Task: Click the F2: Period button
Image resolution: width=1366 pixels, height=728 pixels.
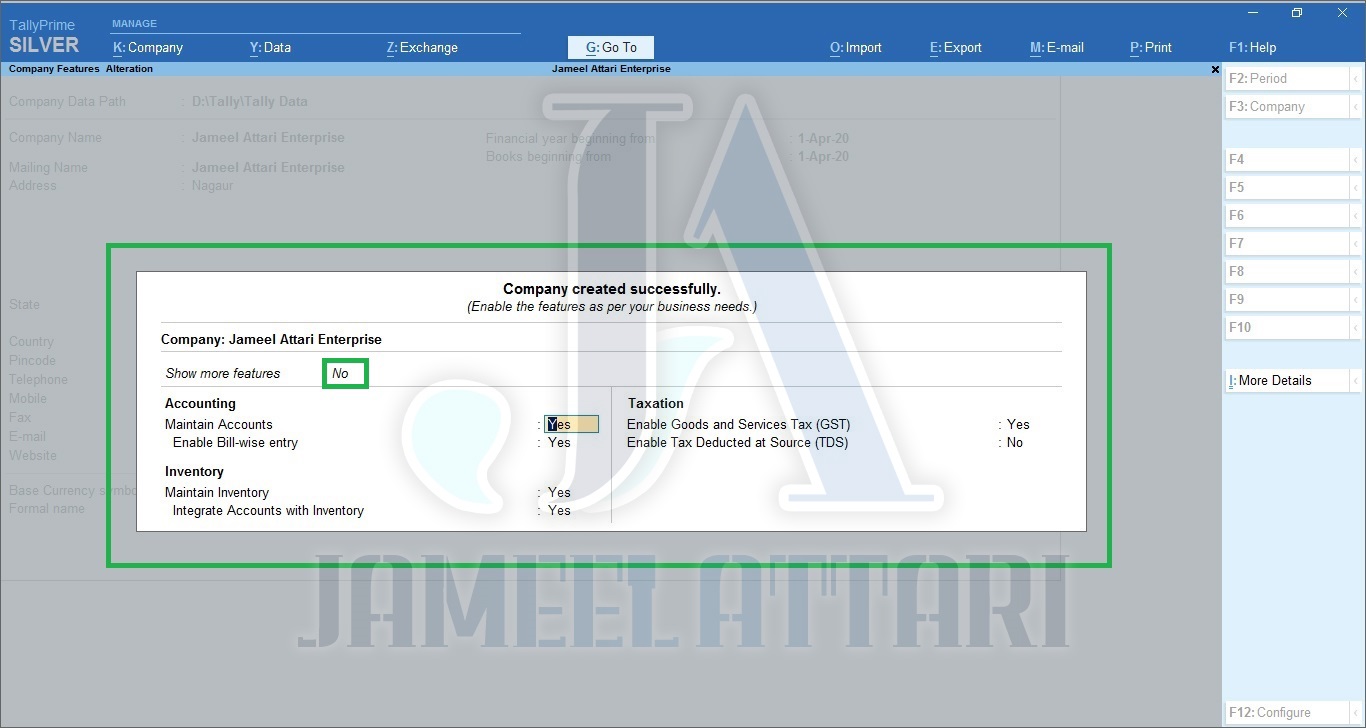Action: (x=1286, y=78)
